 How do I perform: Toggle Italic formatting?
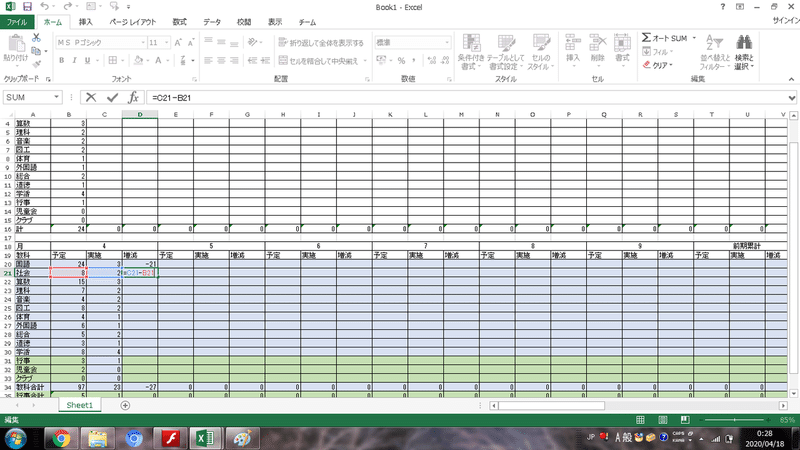click(74, 60)
